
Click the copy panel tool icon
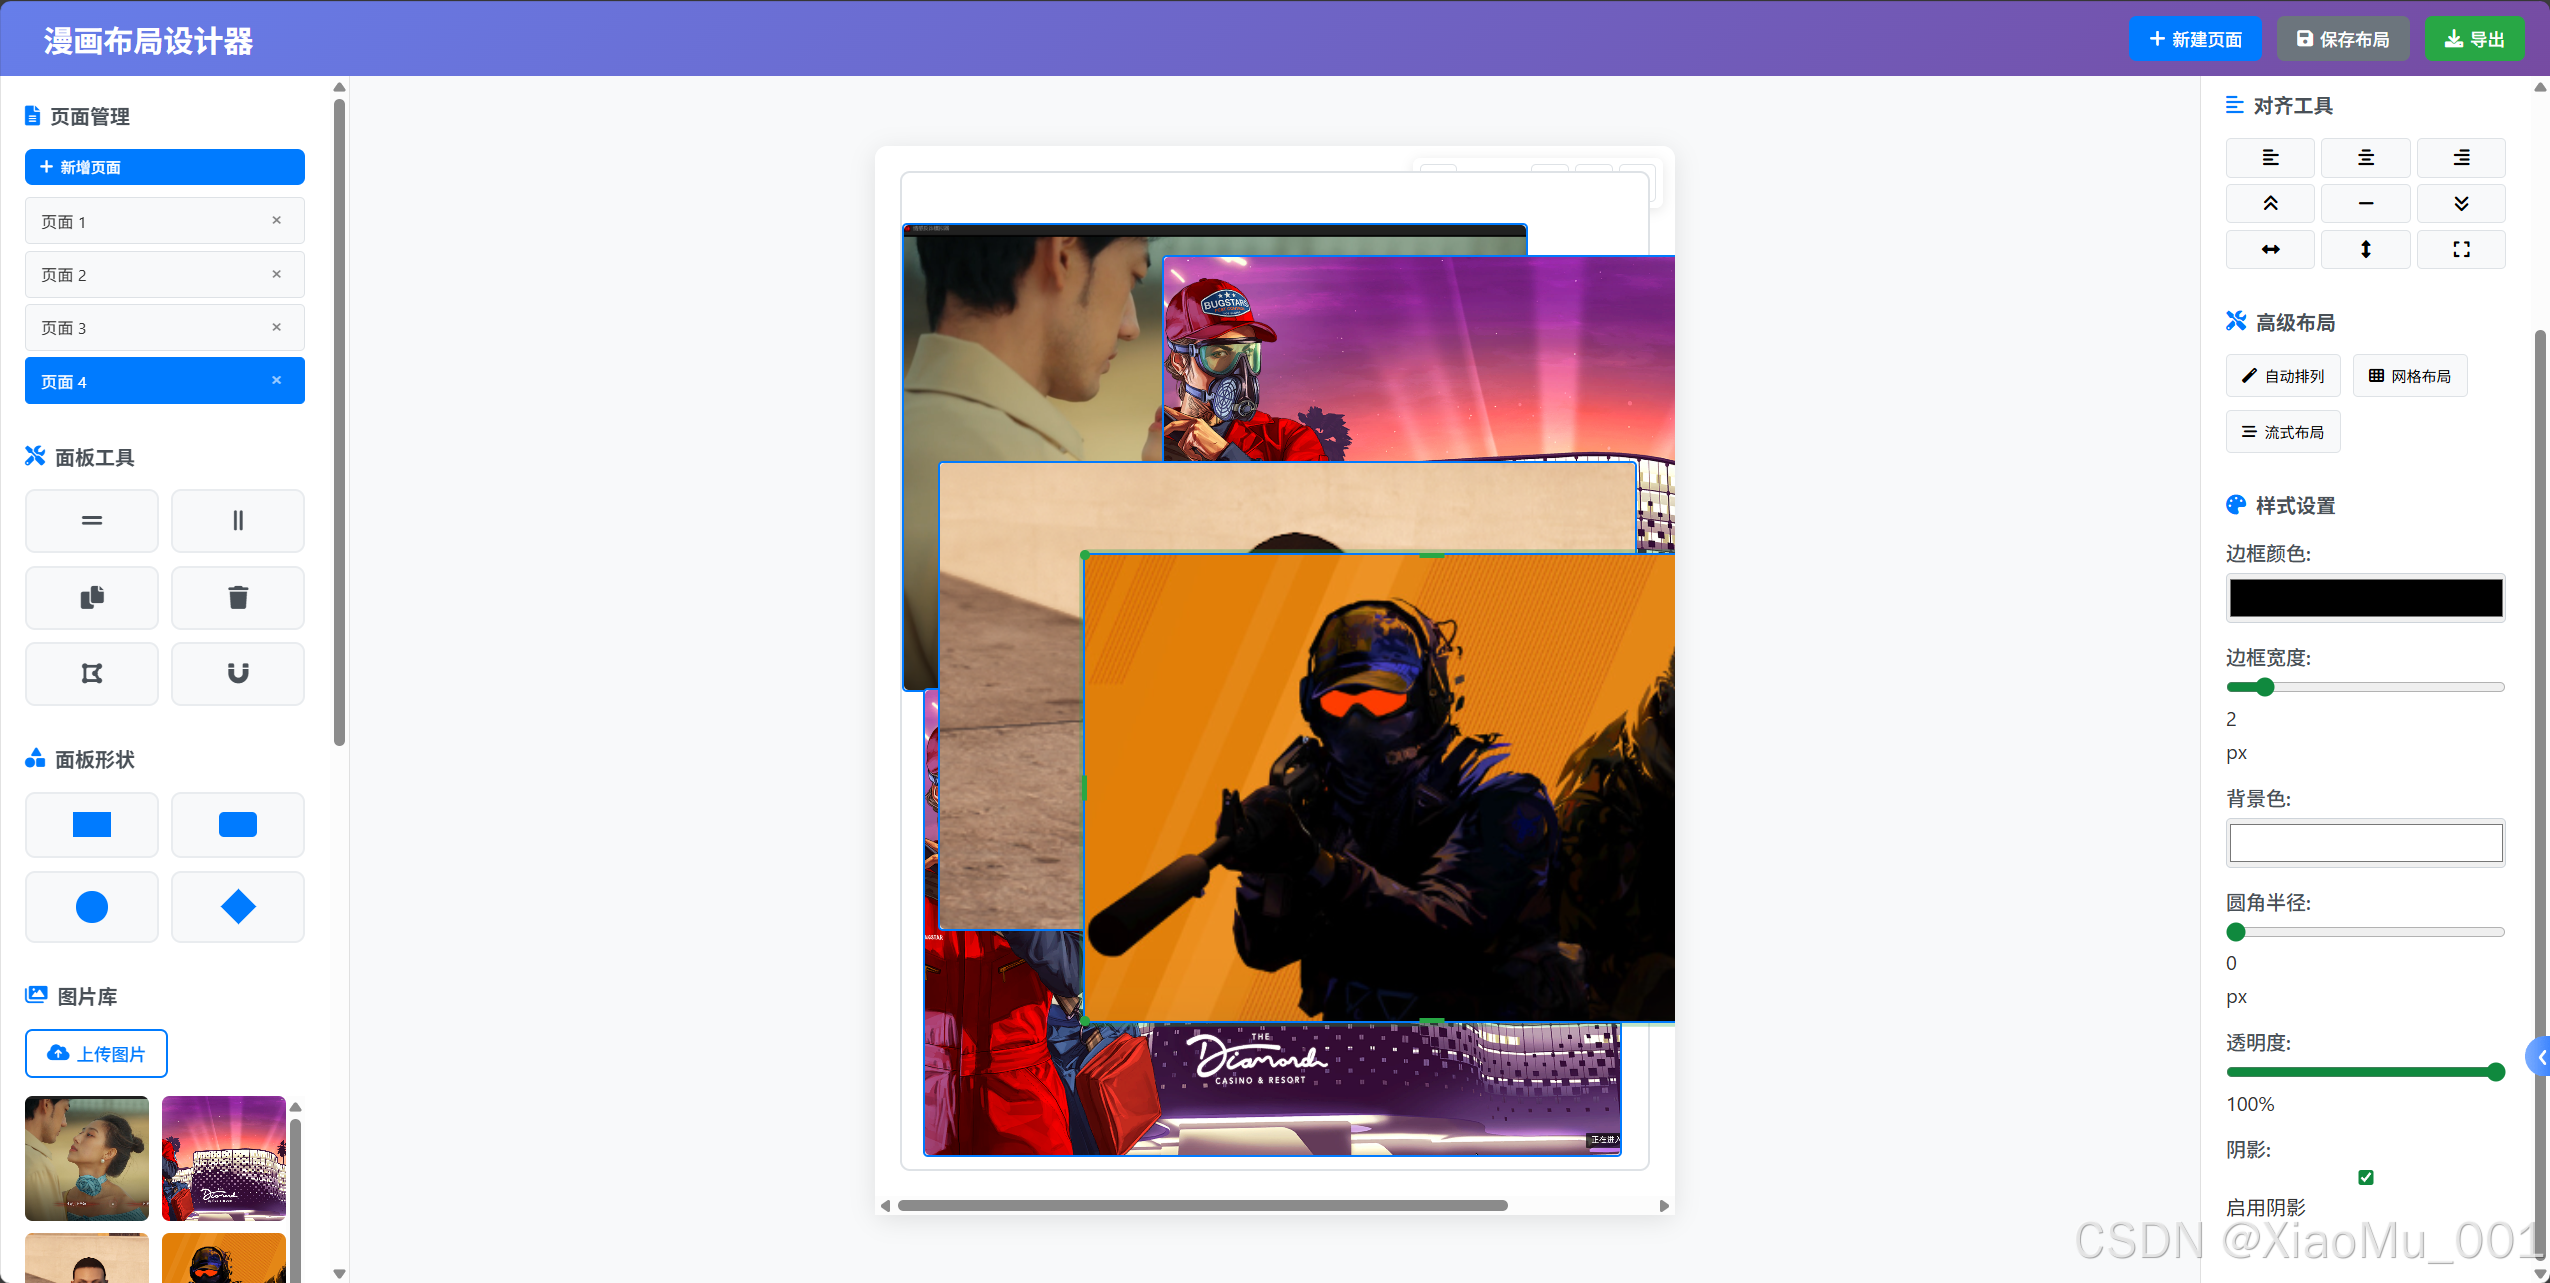pyautogui.click(x=92, y=598)
